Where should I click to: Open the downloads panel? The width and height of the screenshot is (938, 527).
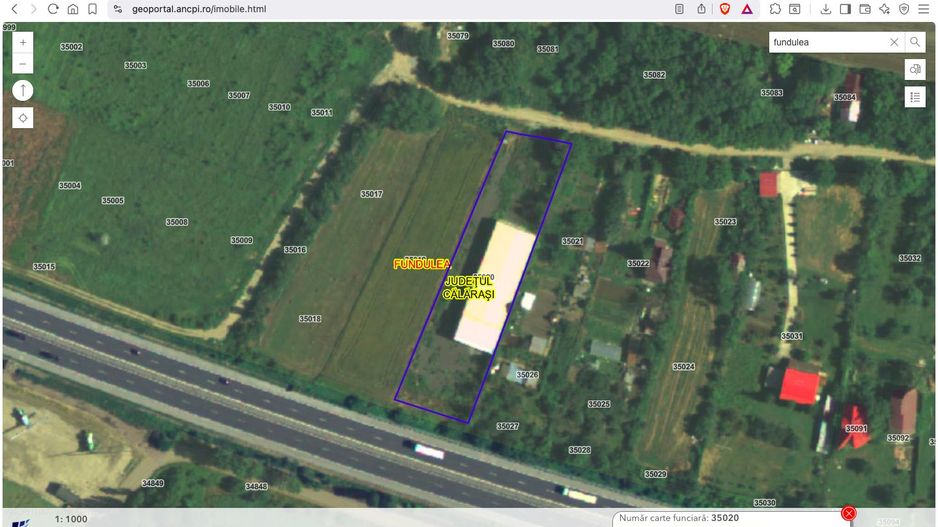826,9
